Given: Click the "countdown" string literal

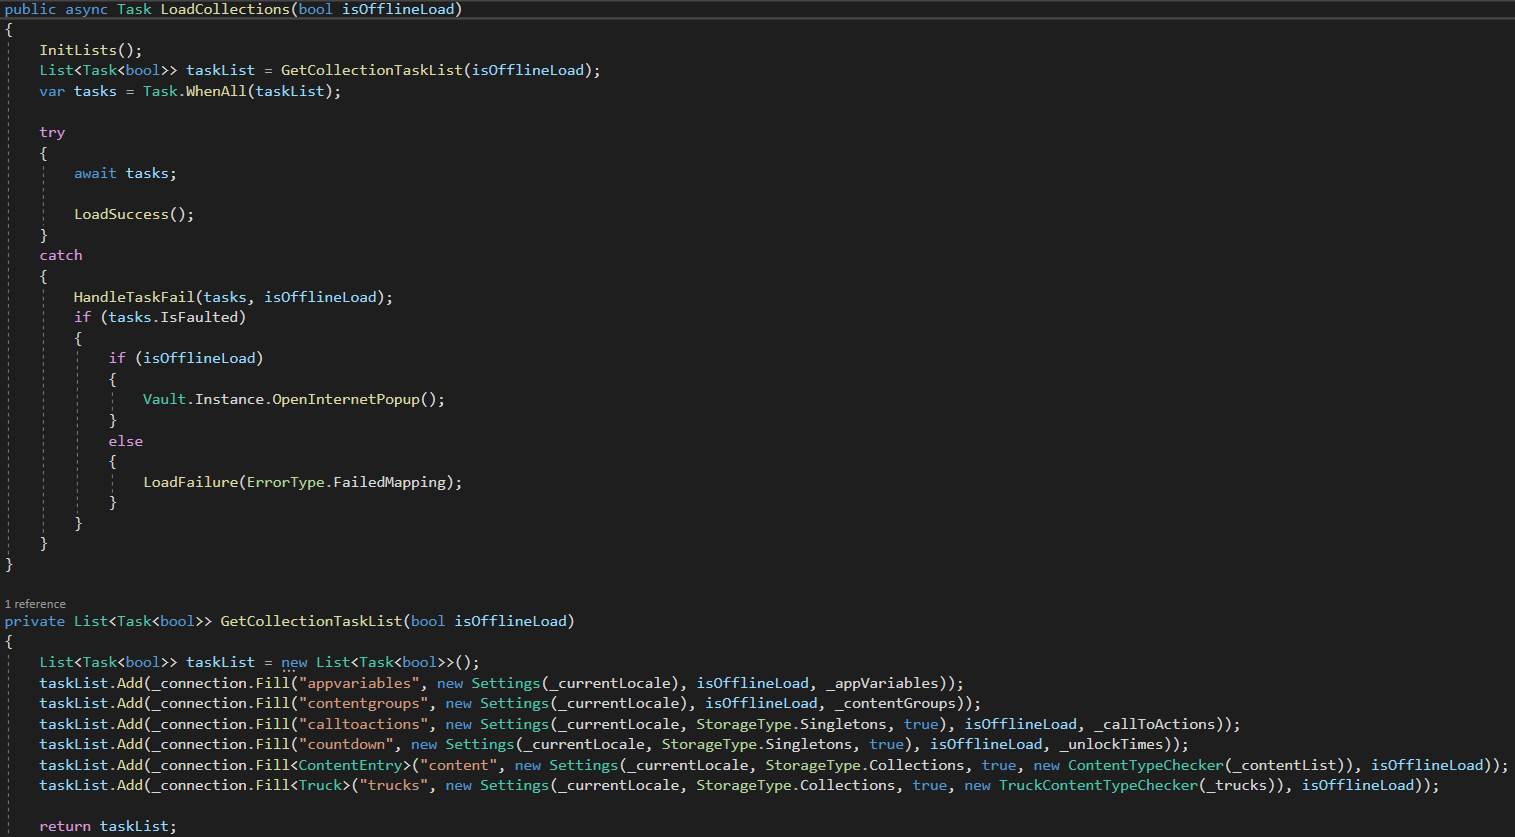Looking at the screenshot, I should click(346, 744).
